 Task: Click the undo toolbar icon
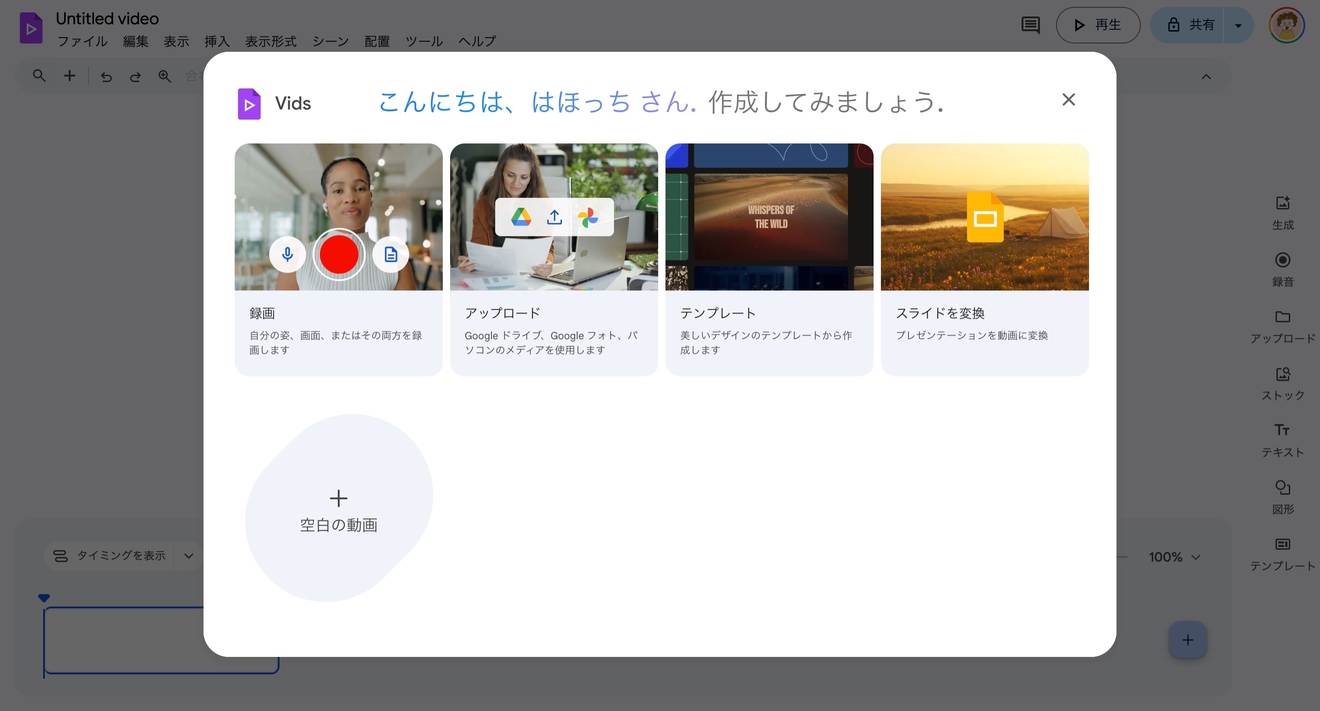(106, 76)
